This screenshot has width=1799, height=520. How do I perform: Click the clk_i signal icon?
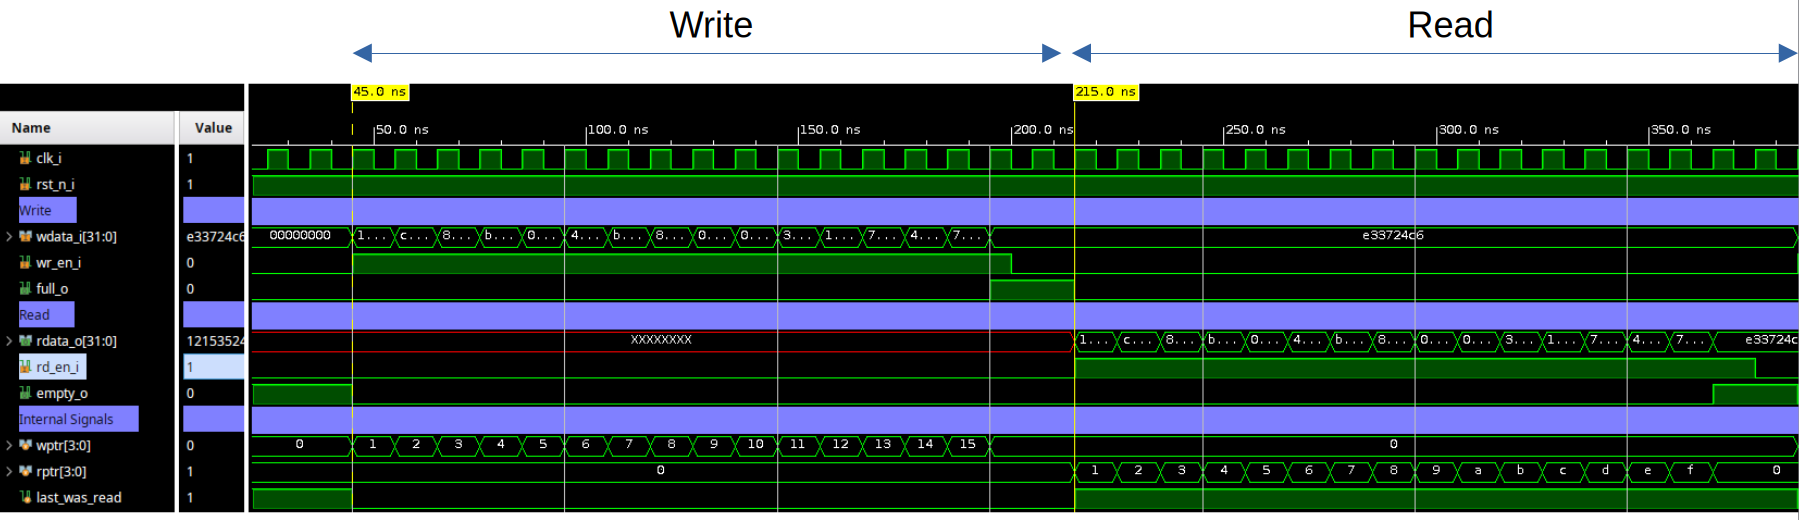click(x=25, y=158)
